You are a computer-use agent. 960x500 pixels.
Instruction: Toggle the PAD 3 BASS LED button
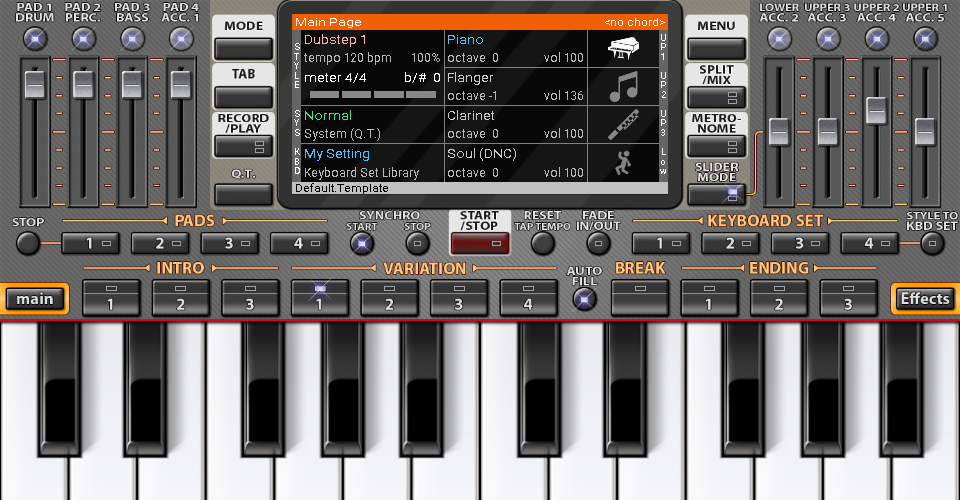click(x=132, y=39)
